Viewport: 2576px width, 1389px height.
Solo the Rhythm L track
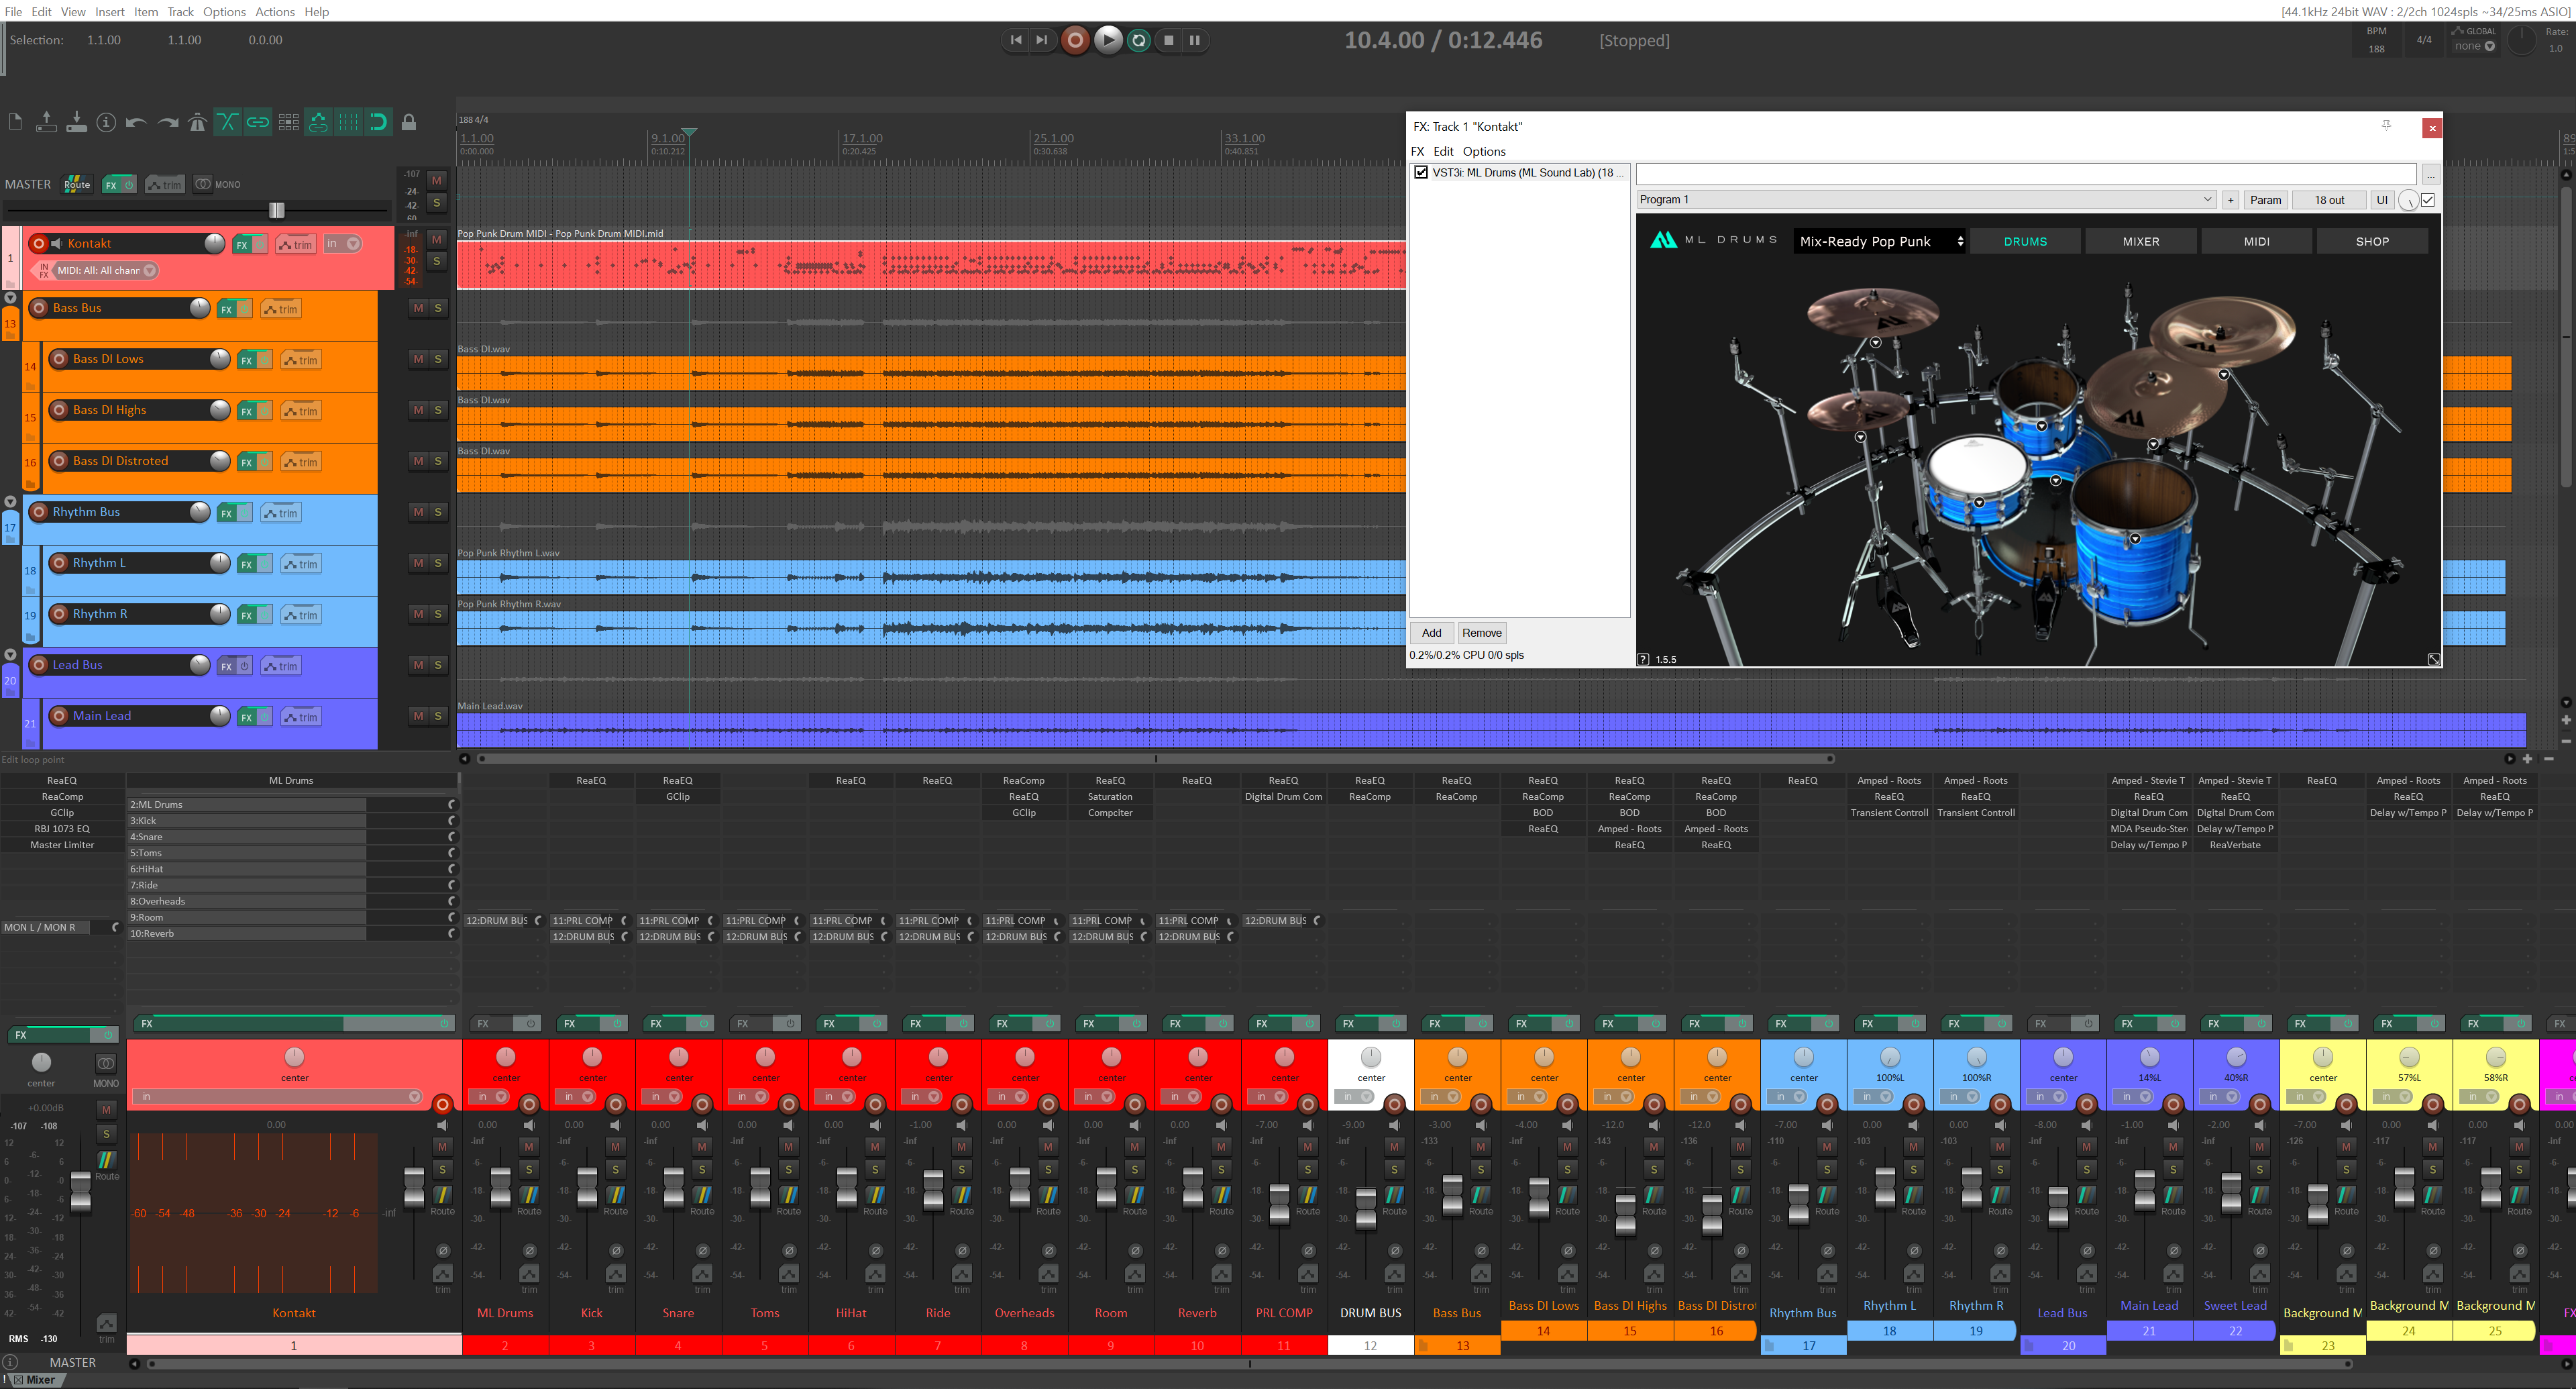pos(438,563)
